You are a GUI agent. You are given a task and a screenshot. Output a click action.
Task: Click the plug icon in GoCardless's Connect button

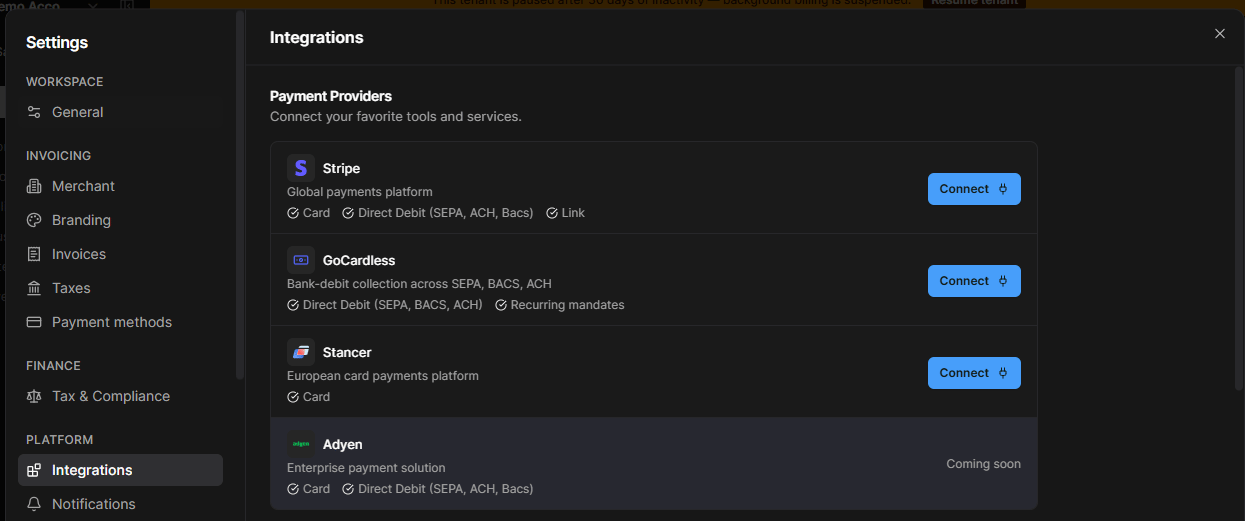(x=1003, y=281)
